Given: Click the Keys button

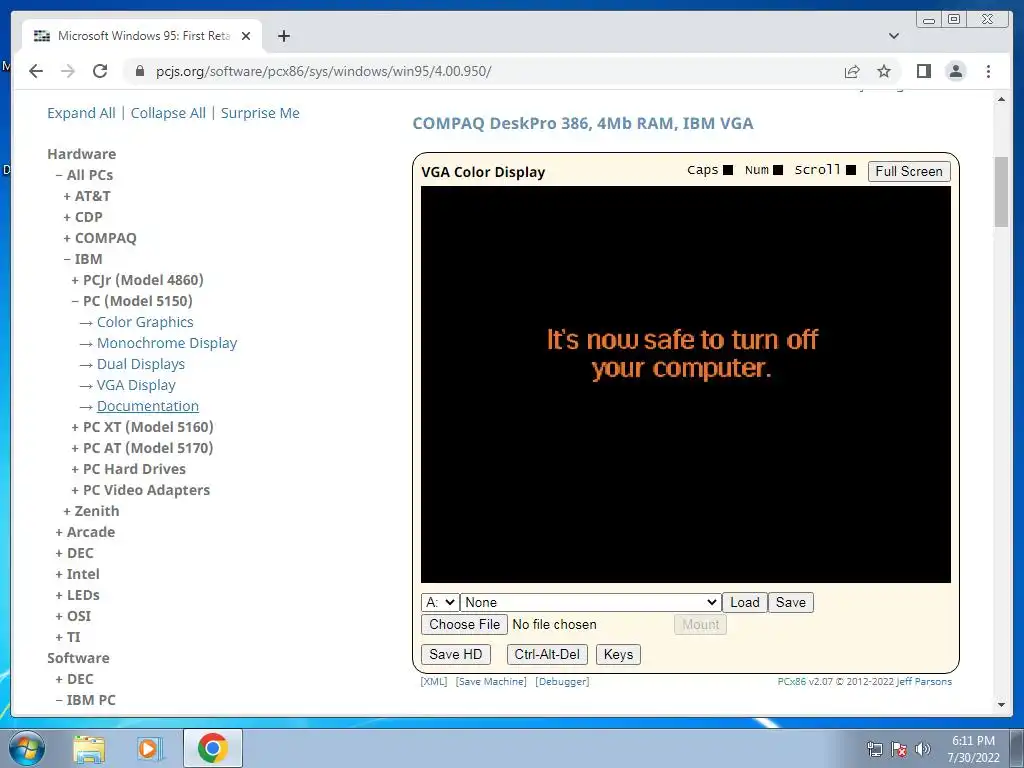Looking at the screenshot, I should click(618, 654).
